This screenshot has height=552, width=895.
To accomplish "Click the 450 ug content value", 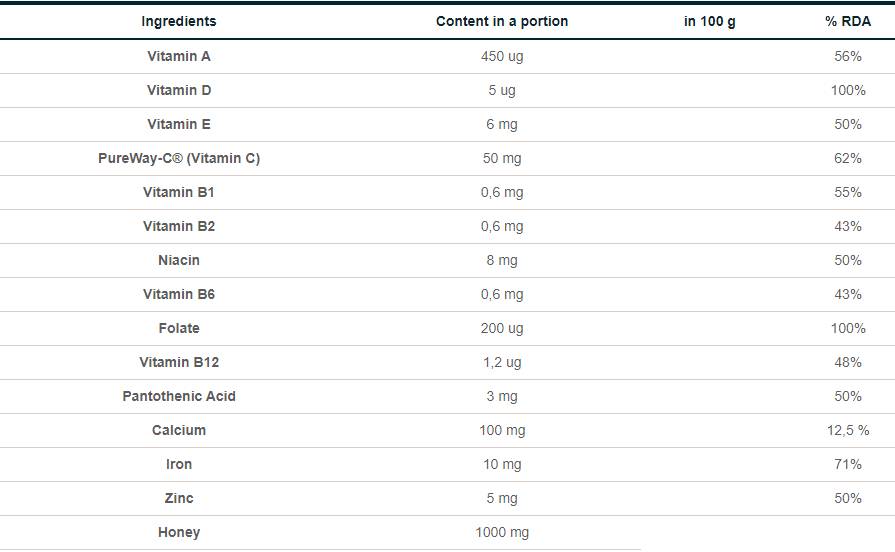I will tap(501, 56).
